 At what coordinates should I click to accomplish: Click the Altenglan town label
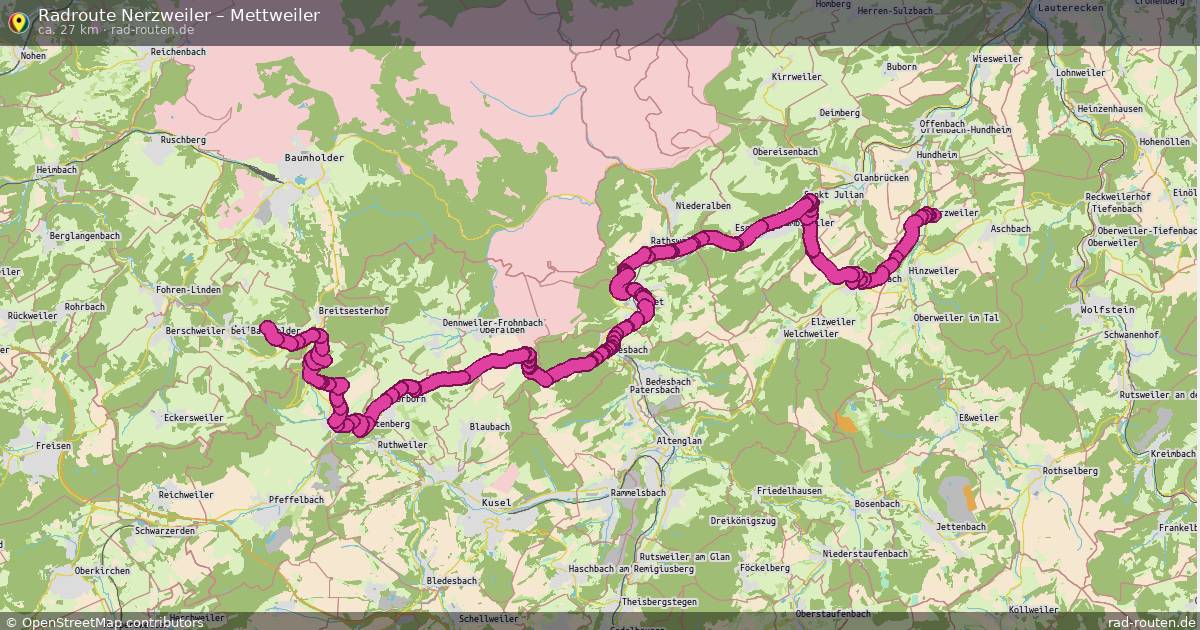point(679,441)
